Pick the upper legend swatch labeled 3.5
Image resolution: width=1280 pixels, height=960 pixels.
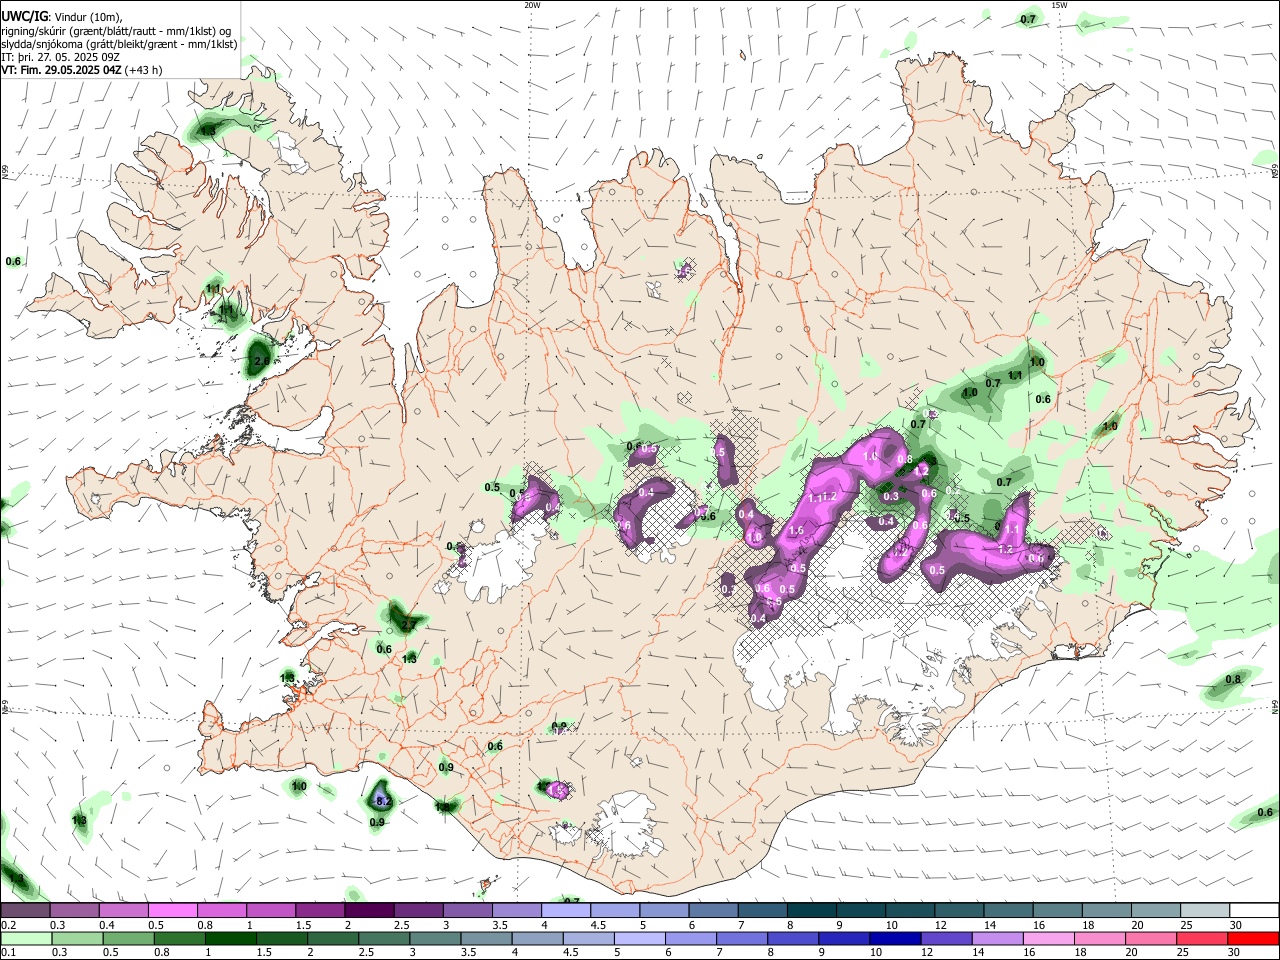coord(517,910)
